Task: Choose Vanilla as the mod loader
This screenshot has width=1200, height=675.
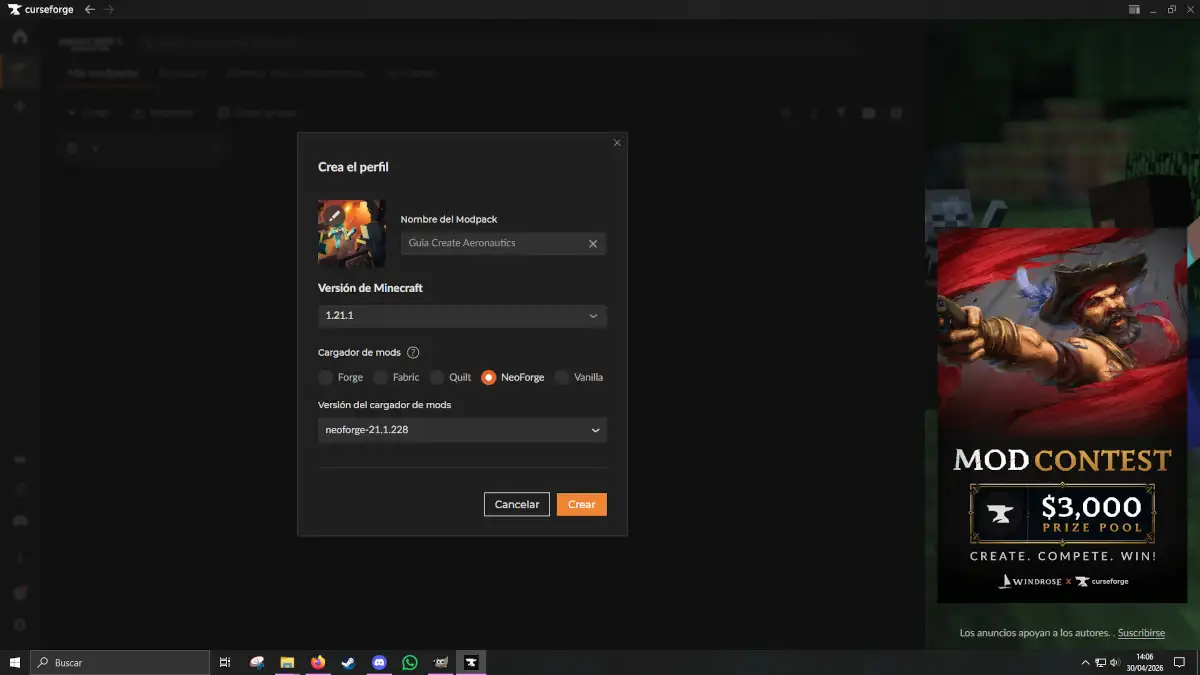Action: (x=562, y=377)
